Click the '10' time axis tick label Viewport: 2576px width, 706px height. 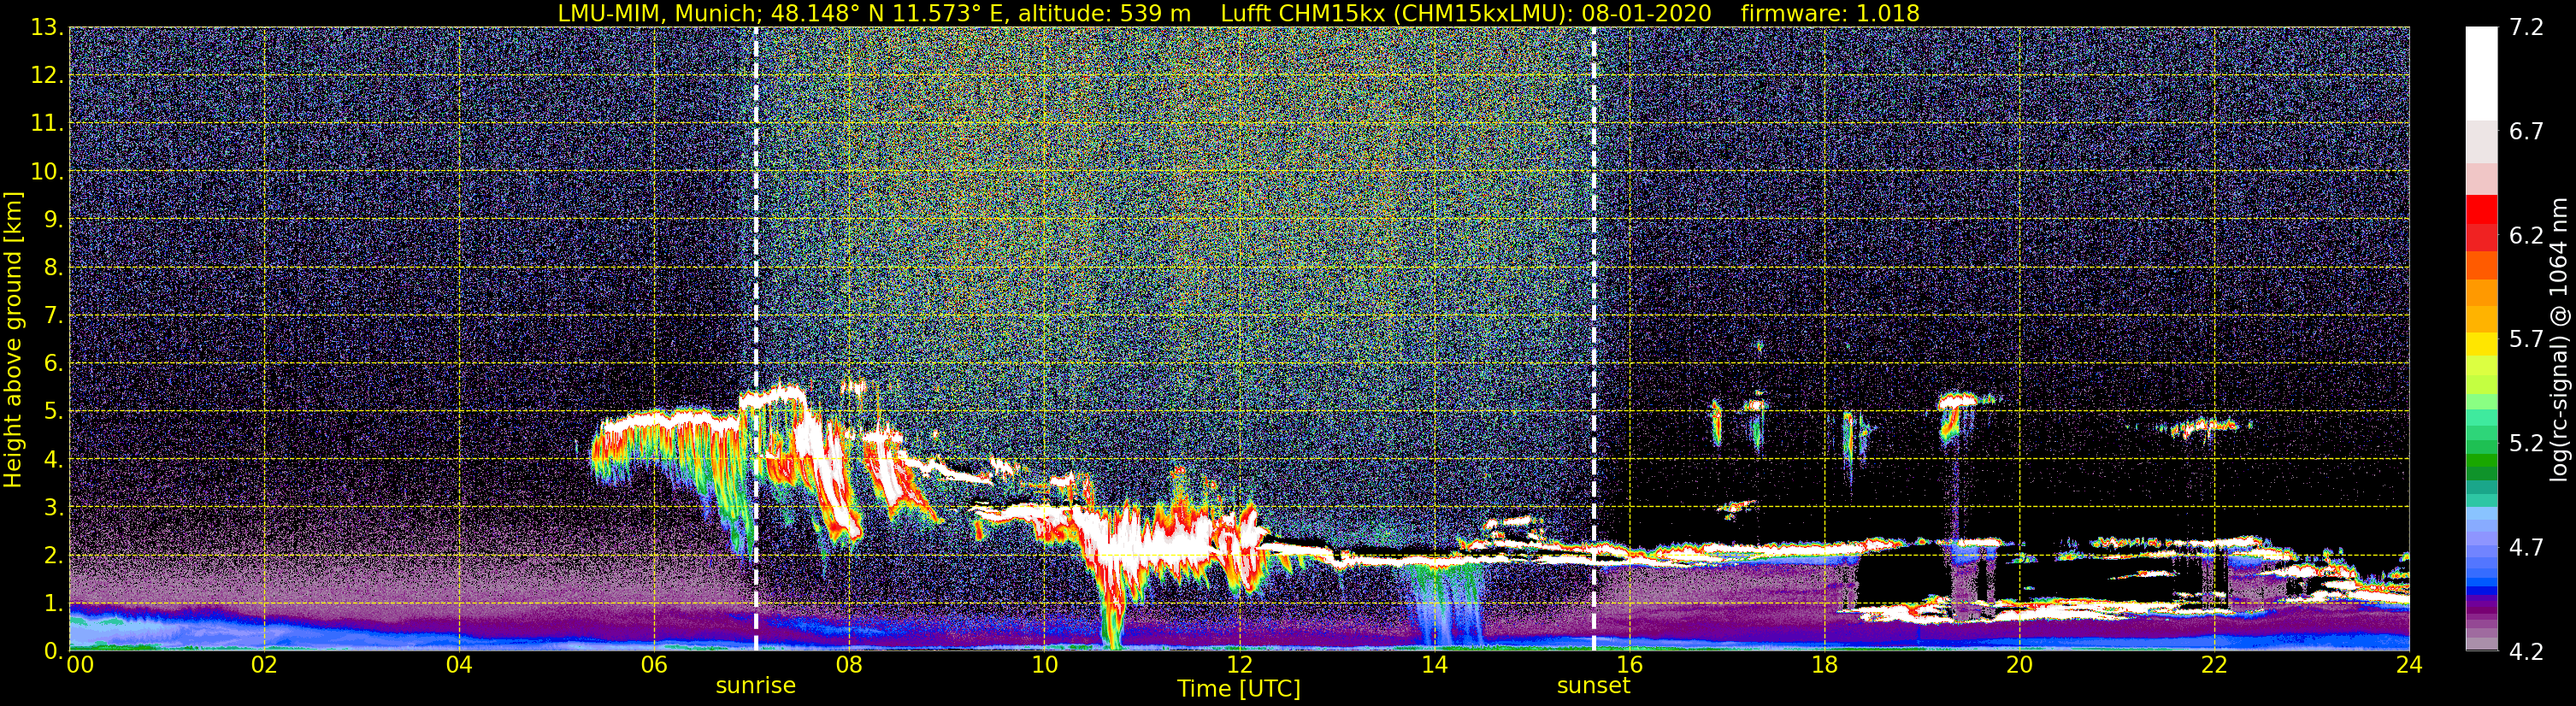pos(1044,665)
